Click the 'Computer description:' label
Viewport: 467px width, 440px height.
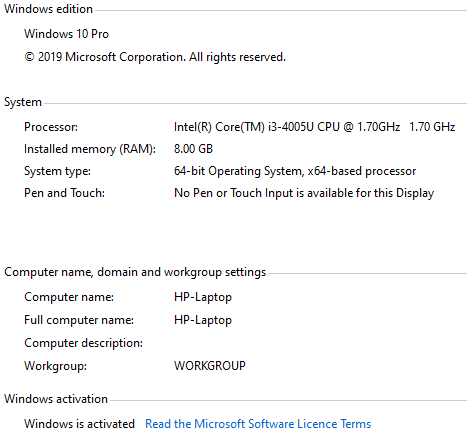click(83, 343)
